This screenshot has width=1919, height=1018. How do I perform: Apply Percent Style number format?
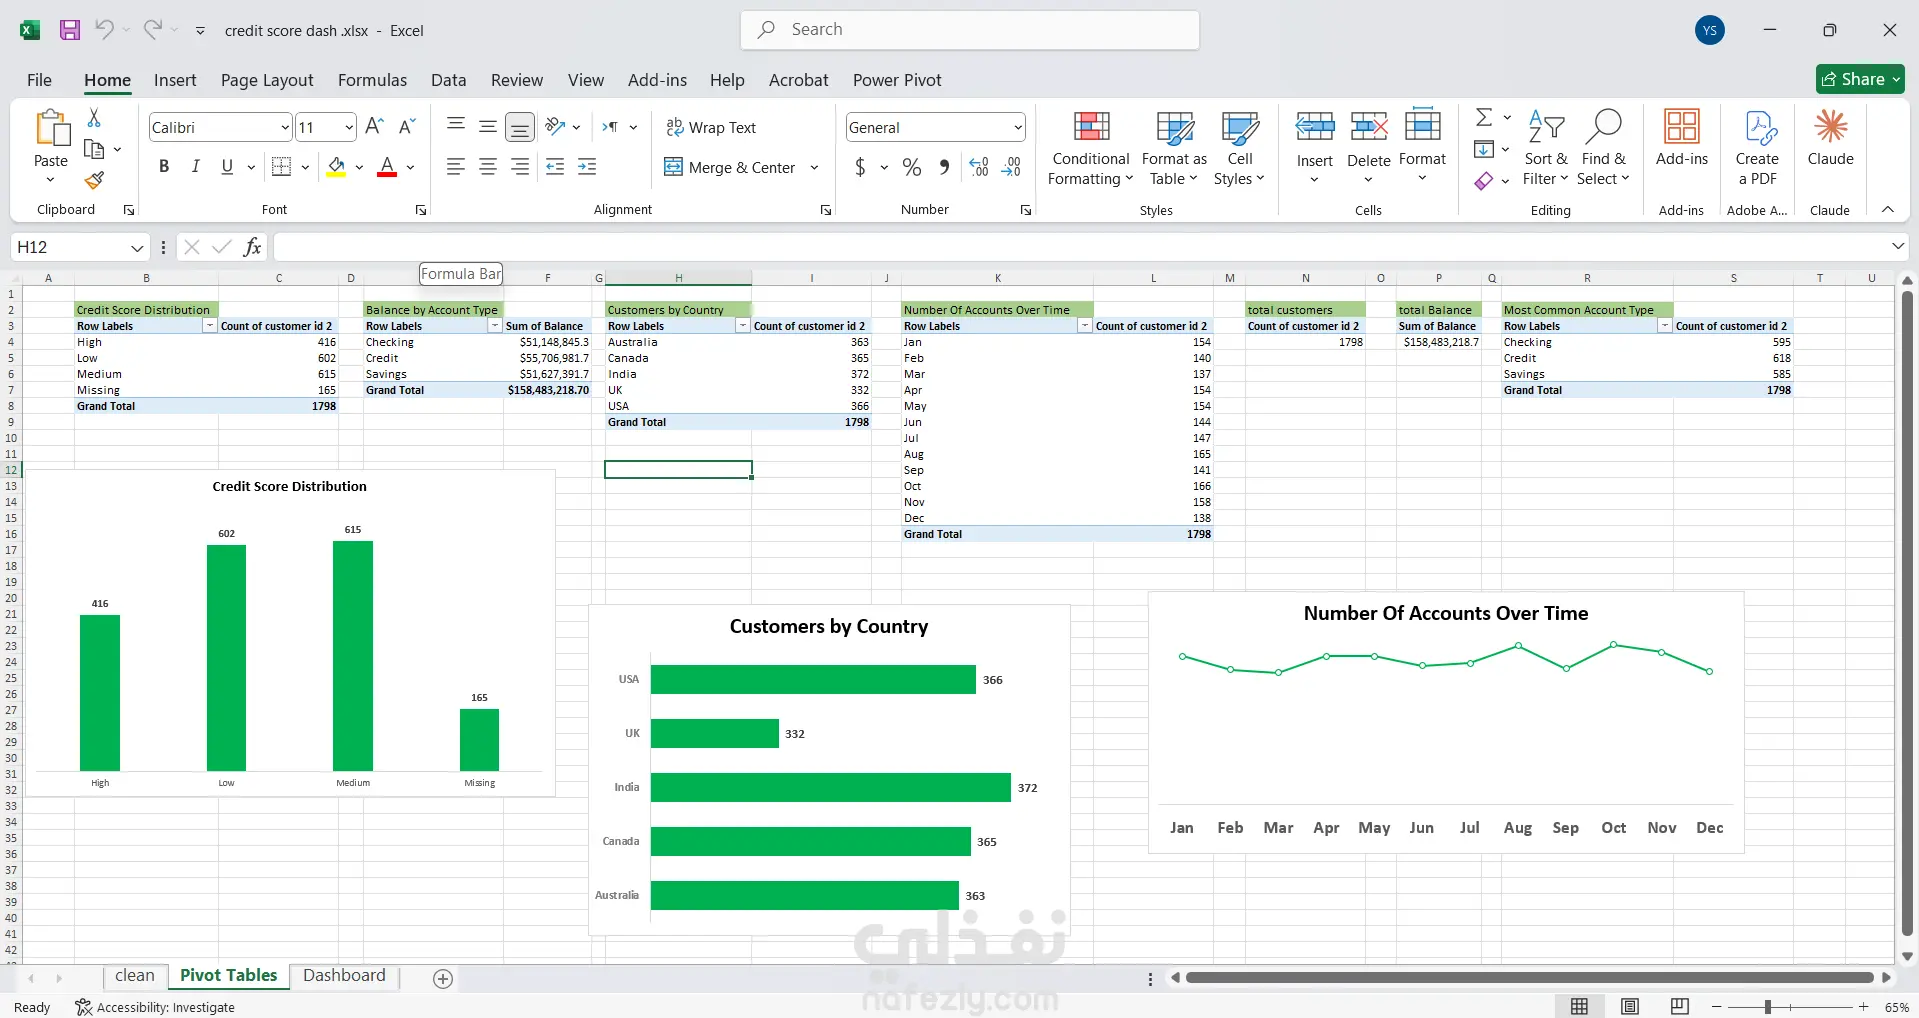click(x=912, y=167)
